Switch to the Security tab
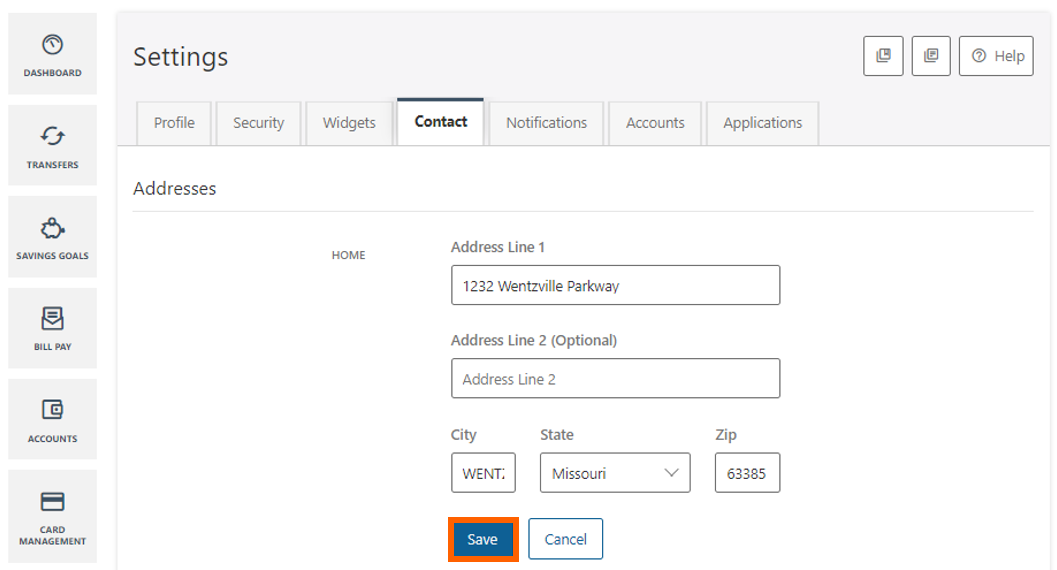 click(258, 123)
